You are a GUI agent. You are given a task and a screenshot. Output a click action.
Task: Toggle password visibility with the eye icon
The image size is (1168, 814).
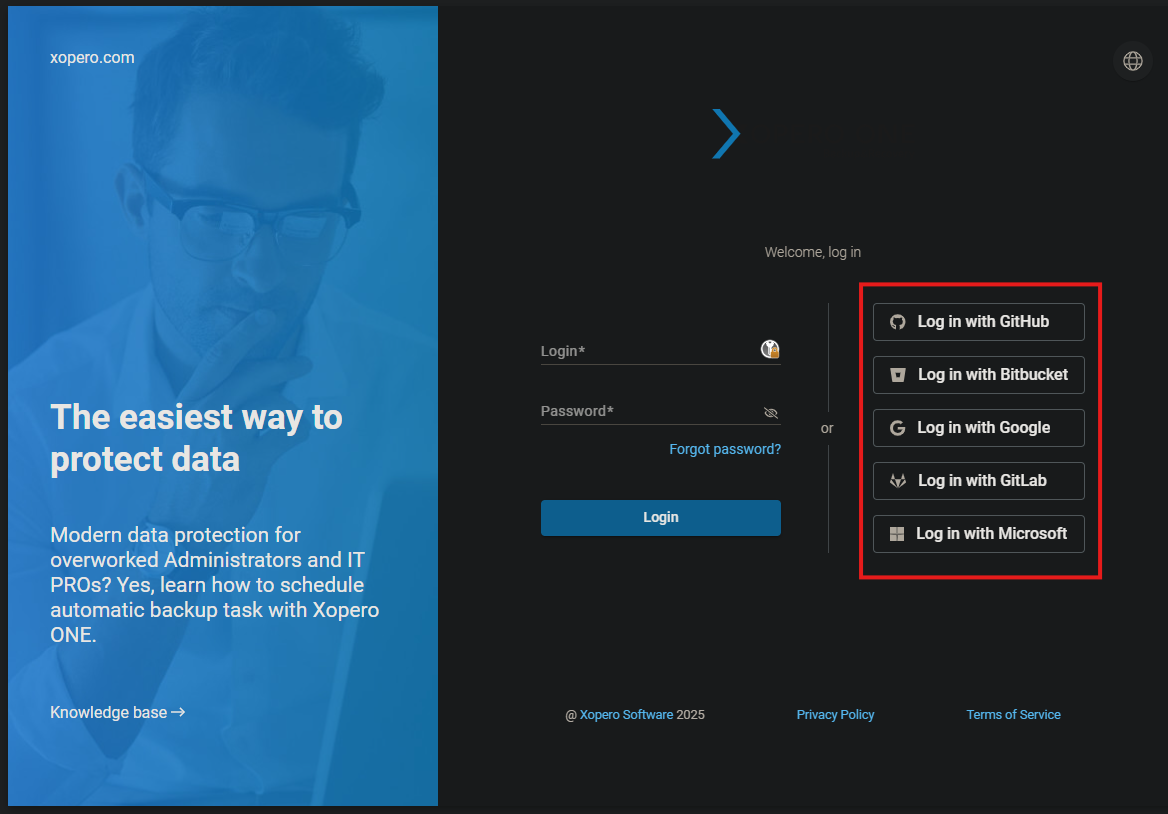coord(770,412)
